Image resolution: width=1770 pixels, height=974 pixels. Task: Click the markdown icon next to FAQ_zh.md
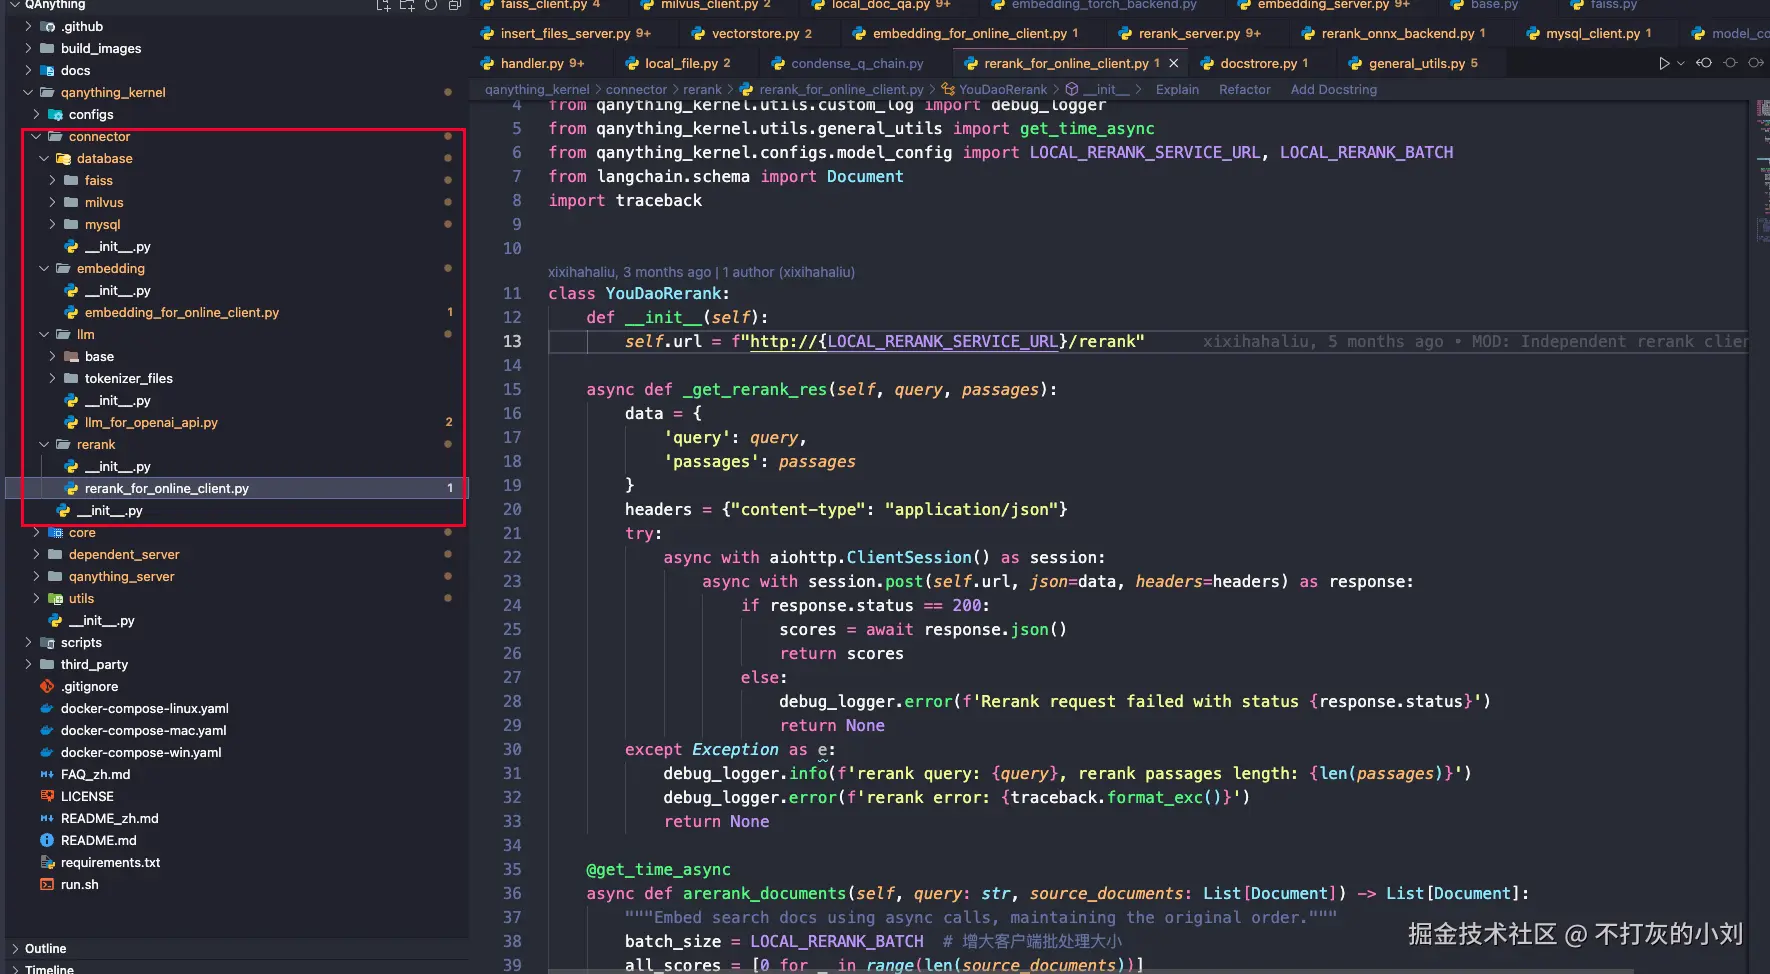pyautogui.click(x=47, y=775)
